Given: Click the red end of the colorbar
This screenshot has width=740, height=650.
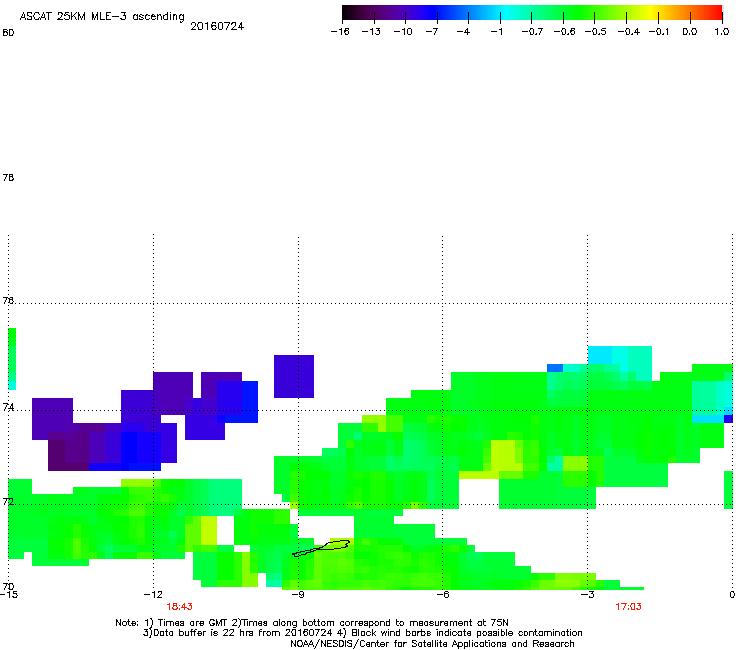Looking at the screenshot, I should tap(715, 13).
